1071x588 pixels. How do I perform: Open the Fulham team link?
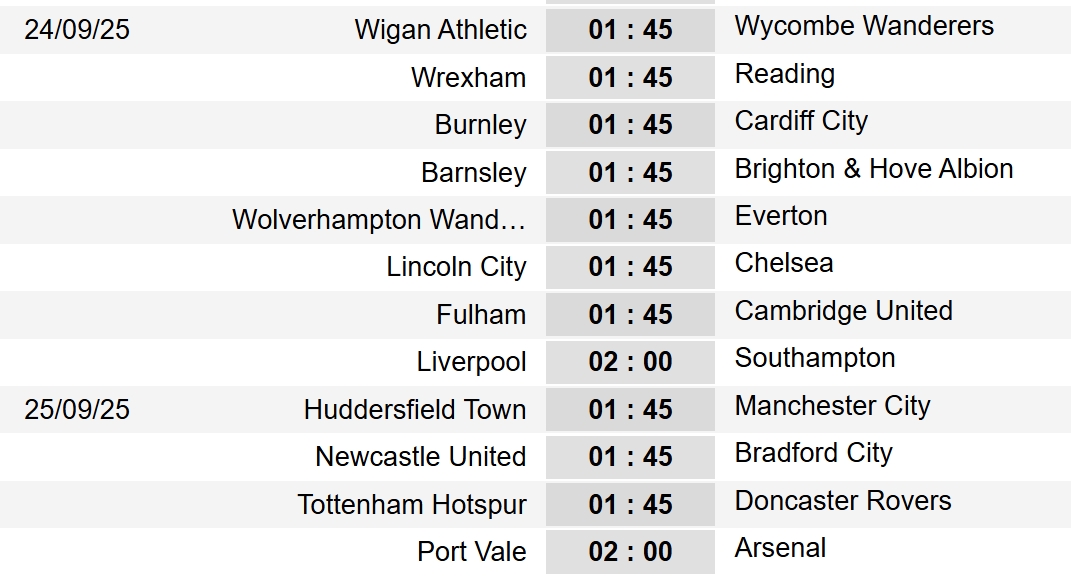tap(482, 315)
